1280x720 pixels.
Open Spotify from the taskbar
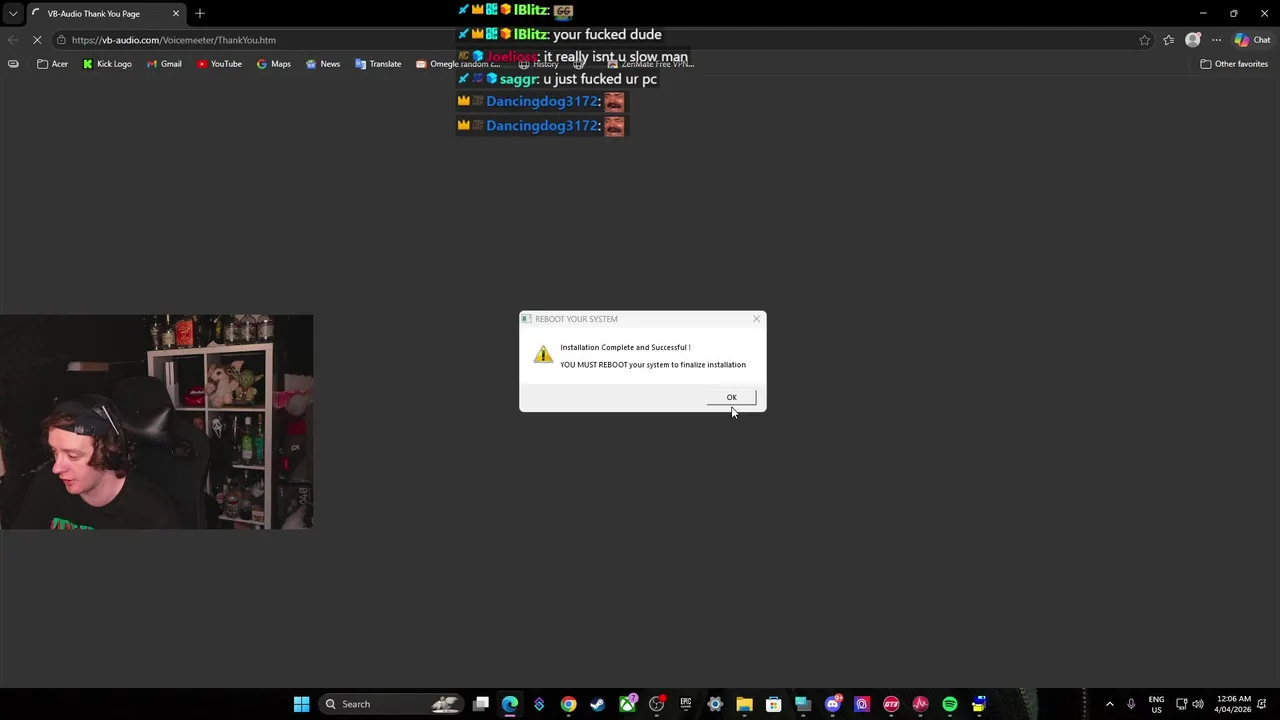point(950,704)
